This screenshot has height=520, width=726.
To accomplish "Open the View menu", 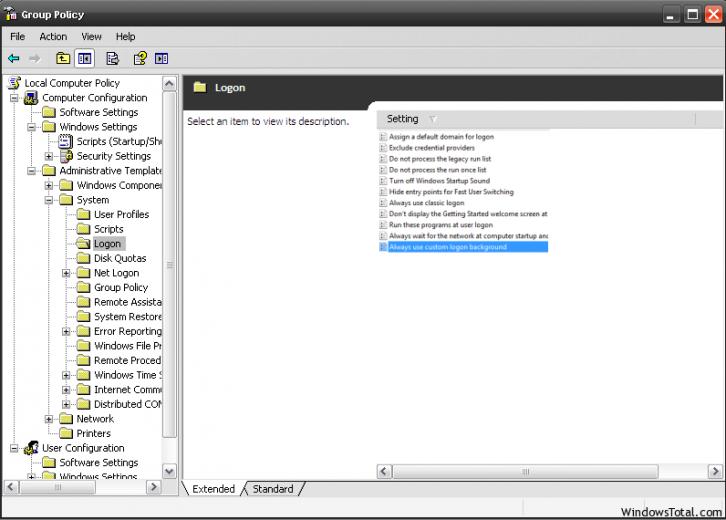I will [92, 37].
